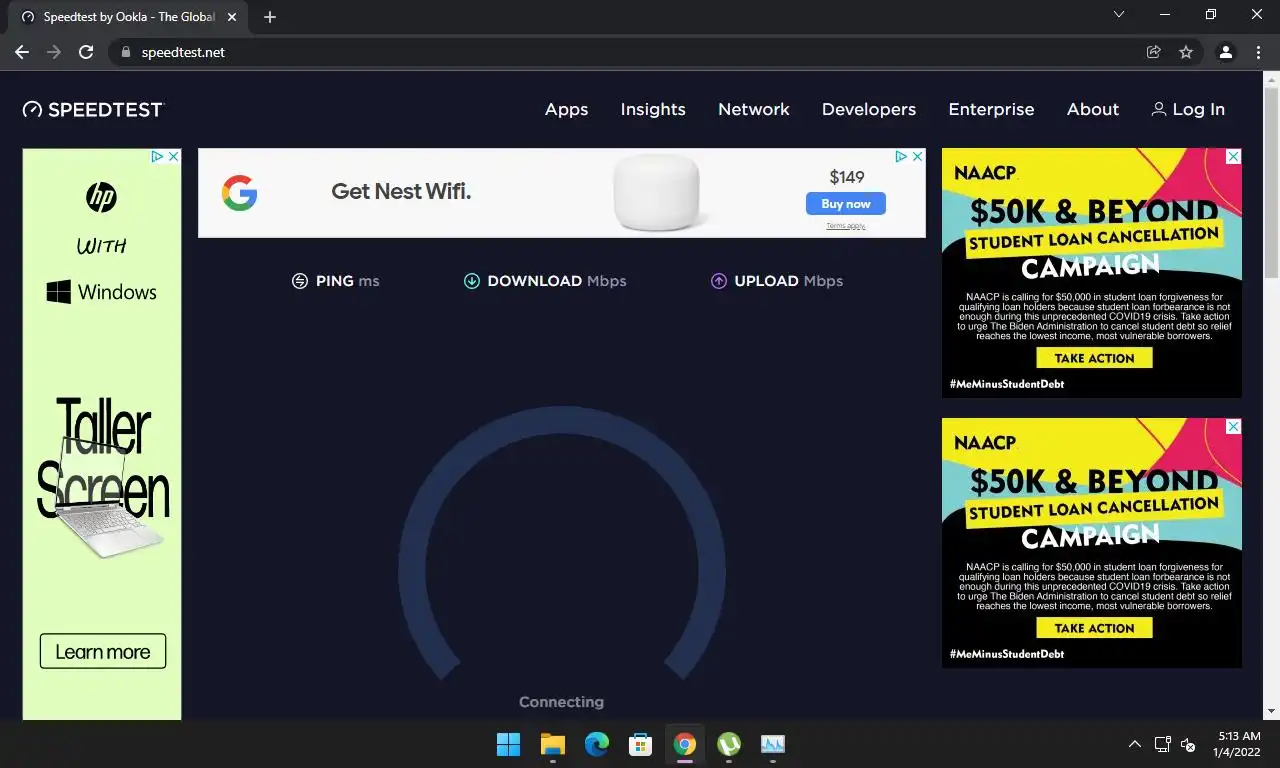Click the muted volume tray icon
Viewport: 1280px width, 768px height.
click(1188, 744)
